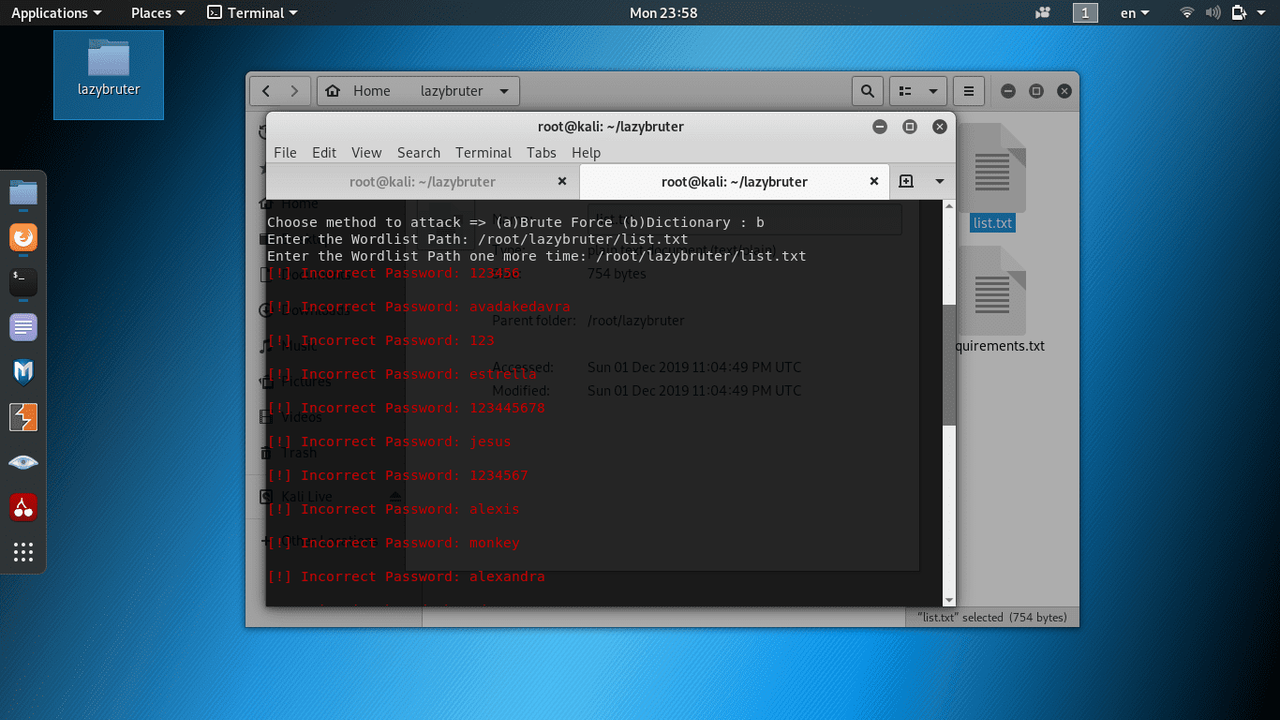This screenshot has height=720, width=1280.
Task: Open the terminal Tabs menu
Action: tap(541, 152)
